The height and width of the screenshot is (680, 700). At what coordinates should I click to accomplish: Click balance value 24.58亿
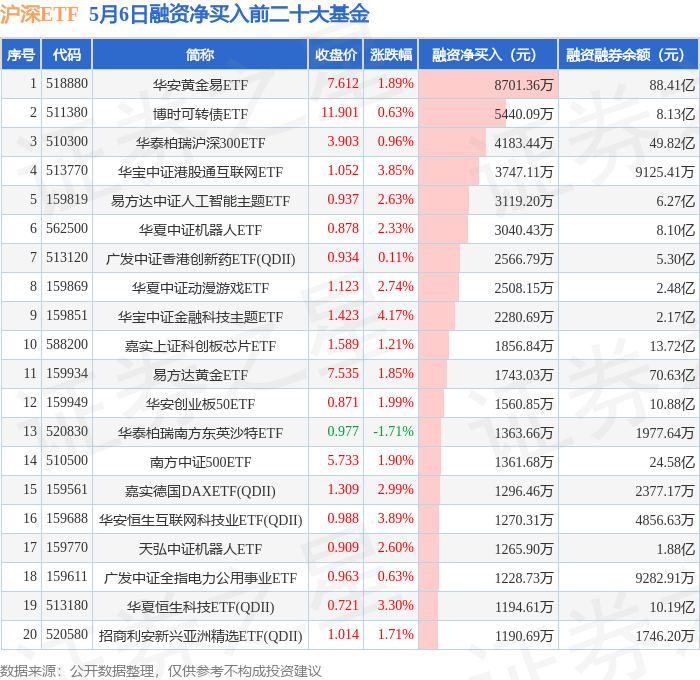coord(672,462)
